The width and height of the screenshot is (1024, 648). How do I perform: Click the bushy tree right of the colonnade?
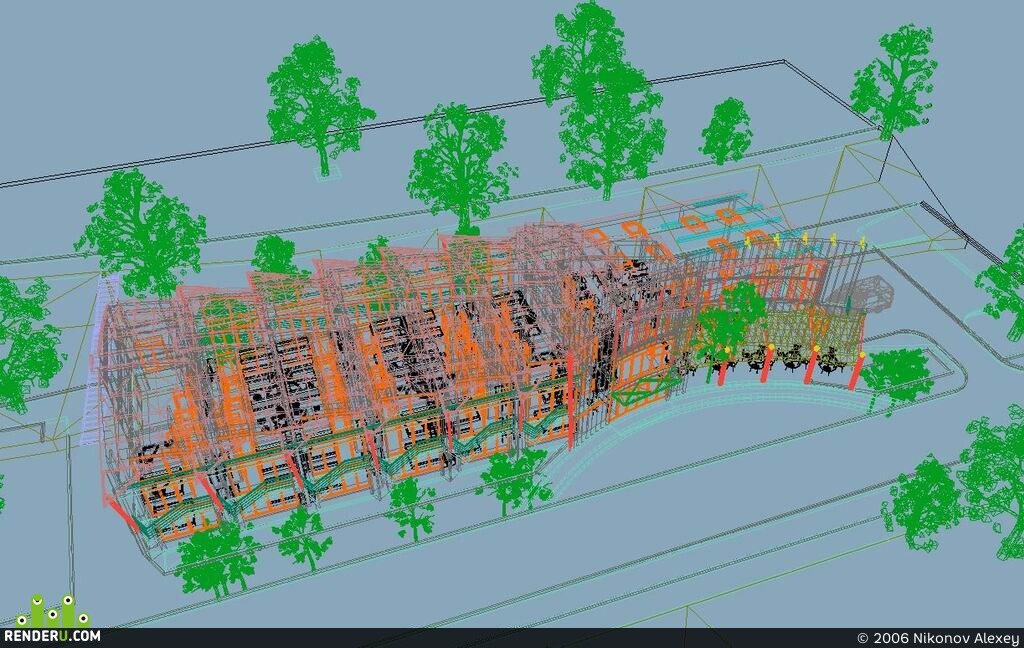(x=897, y=378)
